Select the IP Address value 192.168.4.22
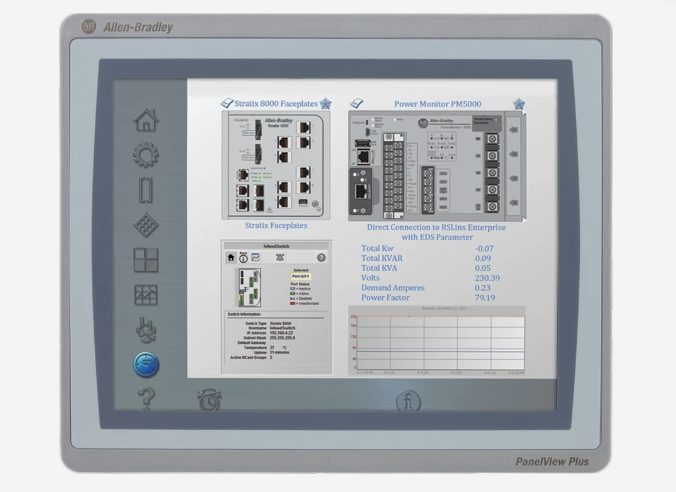Image resolution: width=676 pixels, height=492 pixels. pyautogui.click(x=282, y=333)
